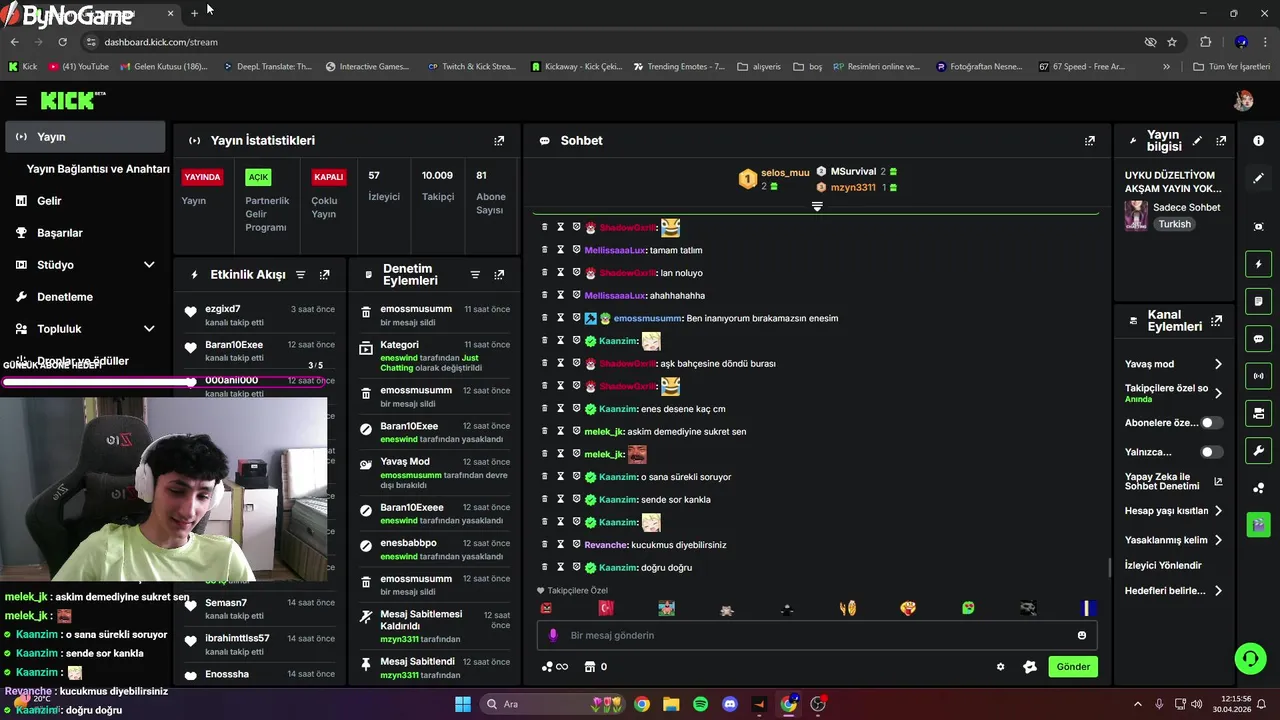This screenshot has width=1280, height=720.
Task: Open Hedefleri belirle... settings
Action: [x=1173, y=591]
